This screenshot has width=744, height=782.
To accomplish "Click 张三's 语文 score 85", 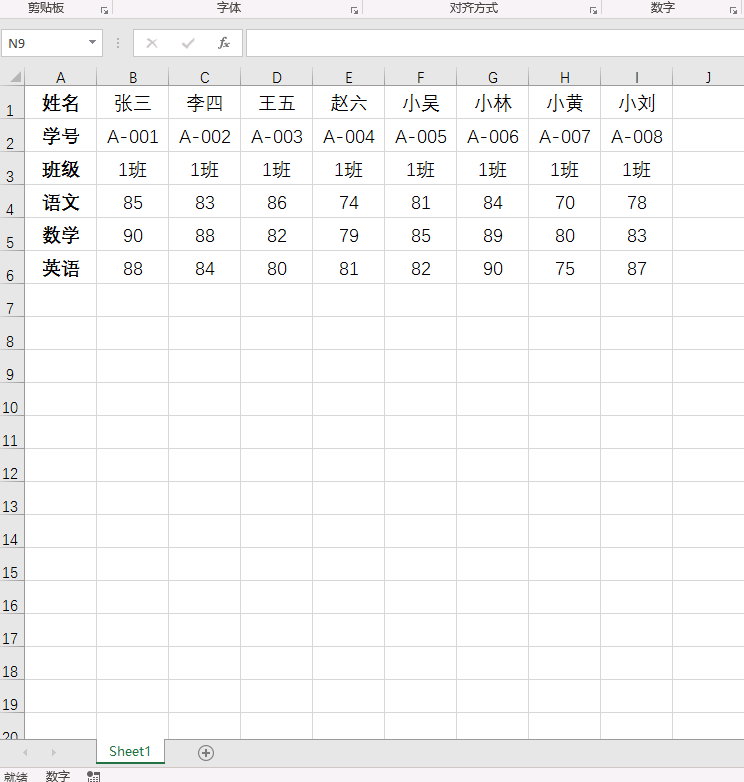I will (x=133, y=201).
